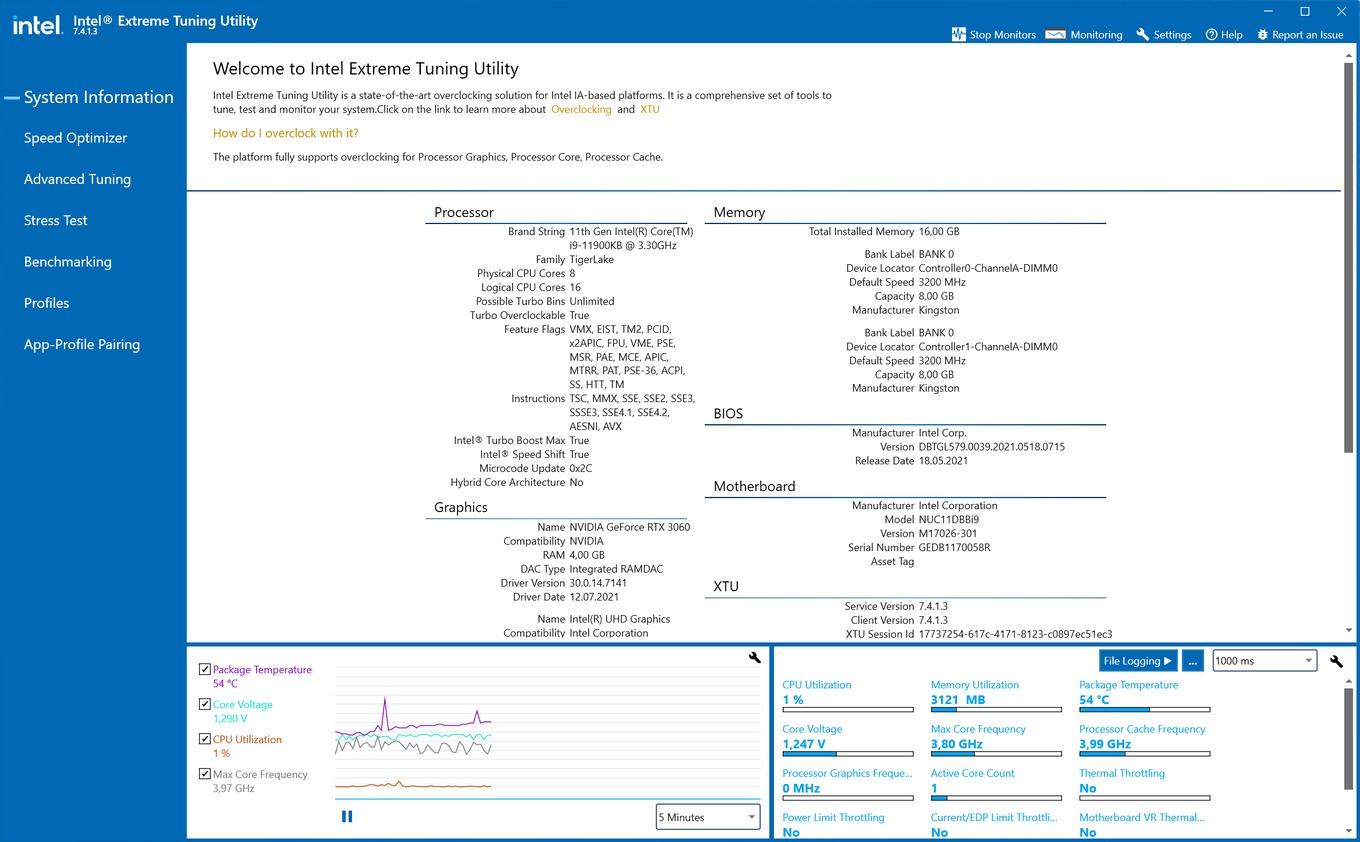
Task: Click the Memory Utilization bar
Action: [996, 709]
